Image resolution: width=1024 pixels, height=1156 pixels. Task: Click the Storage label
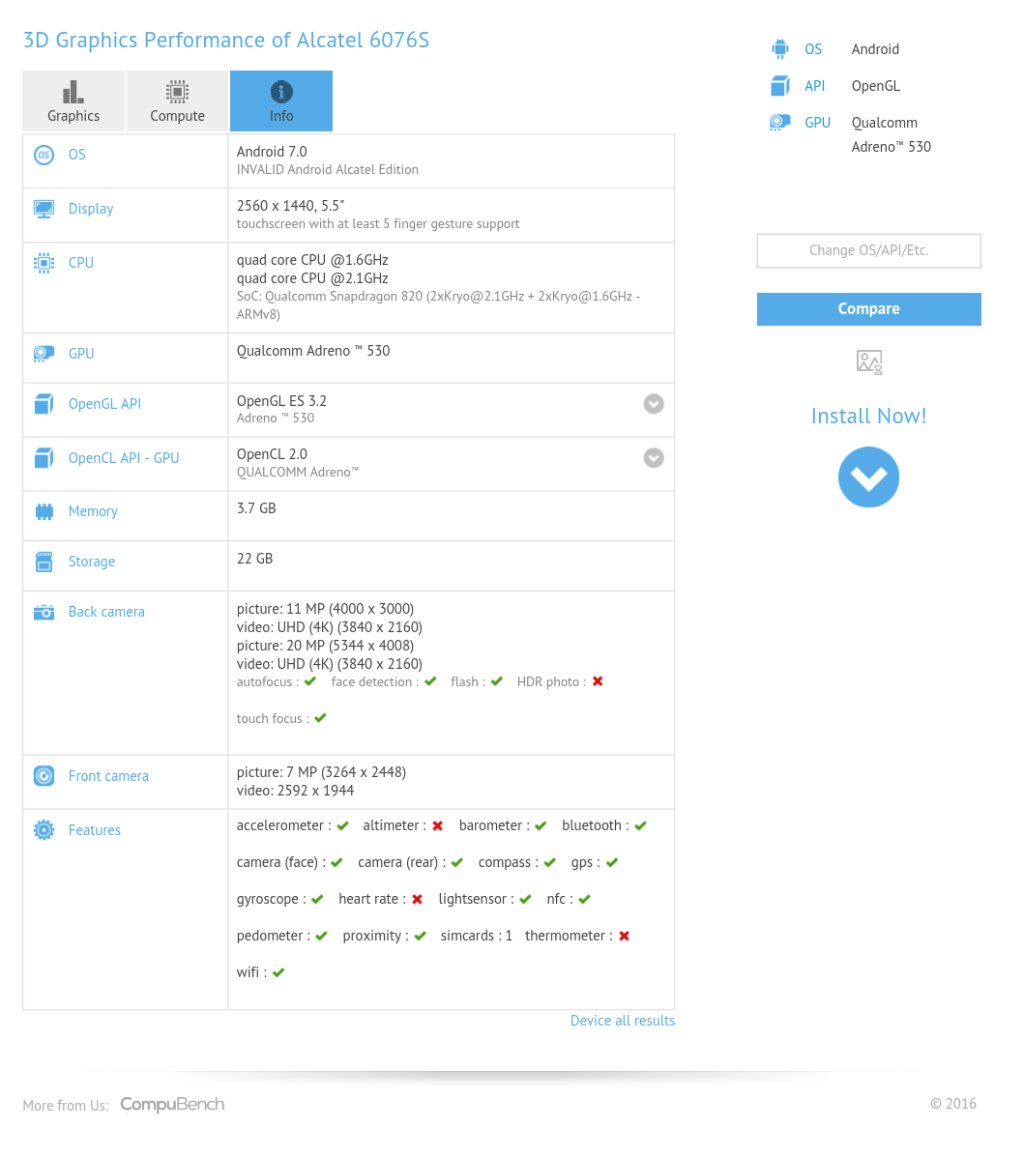[x=91, y=562]
